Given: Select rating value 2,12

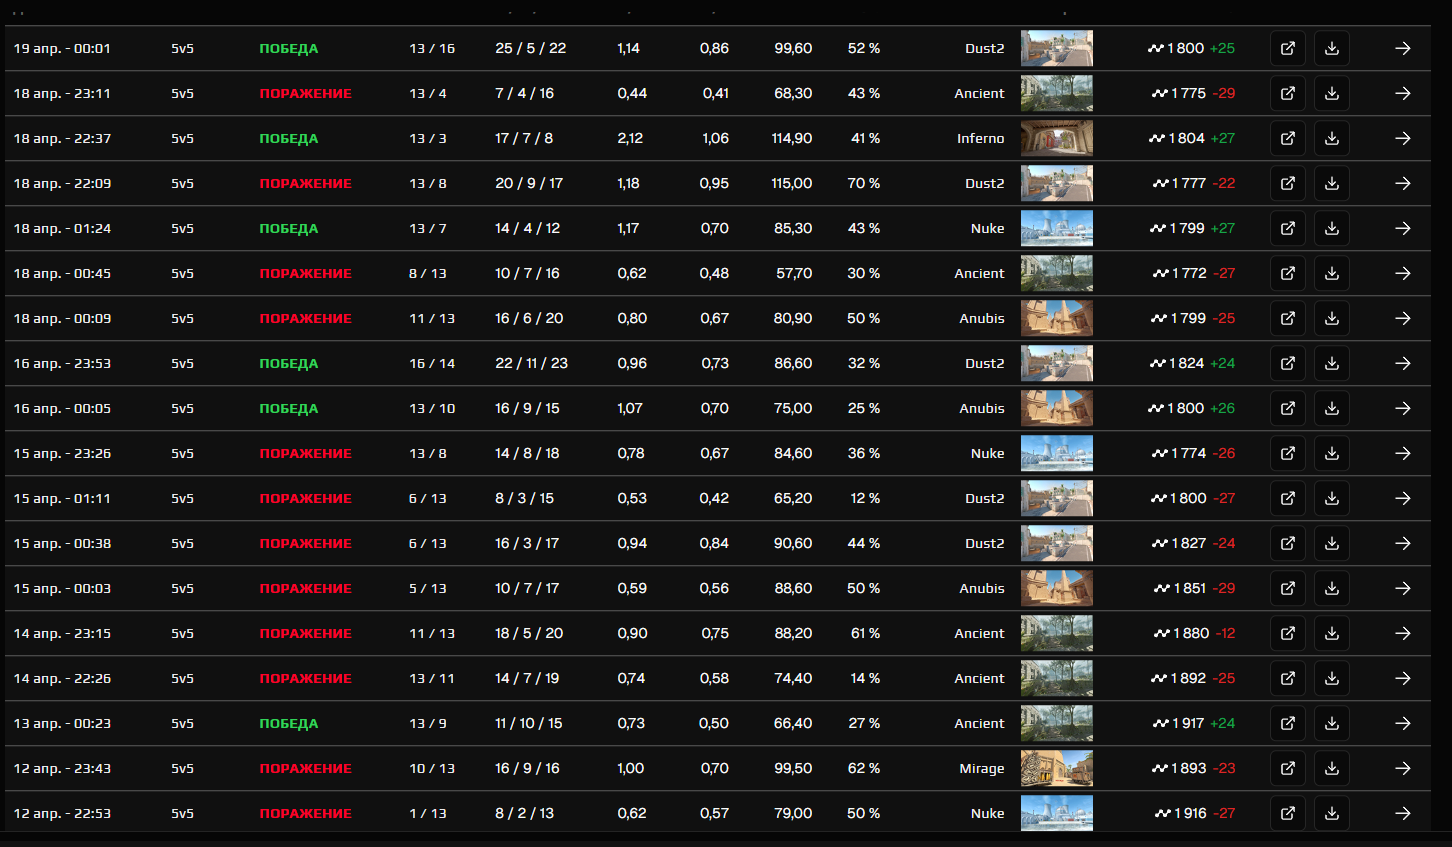Looking at the screenshot, I should point(630,138).
